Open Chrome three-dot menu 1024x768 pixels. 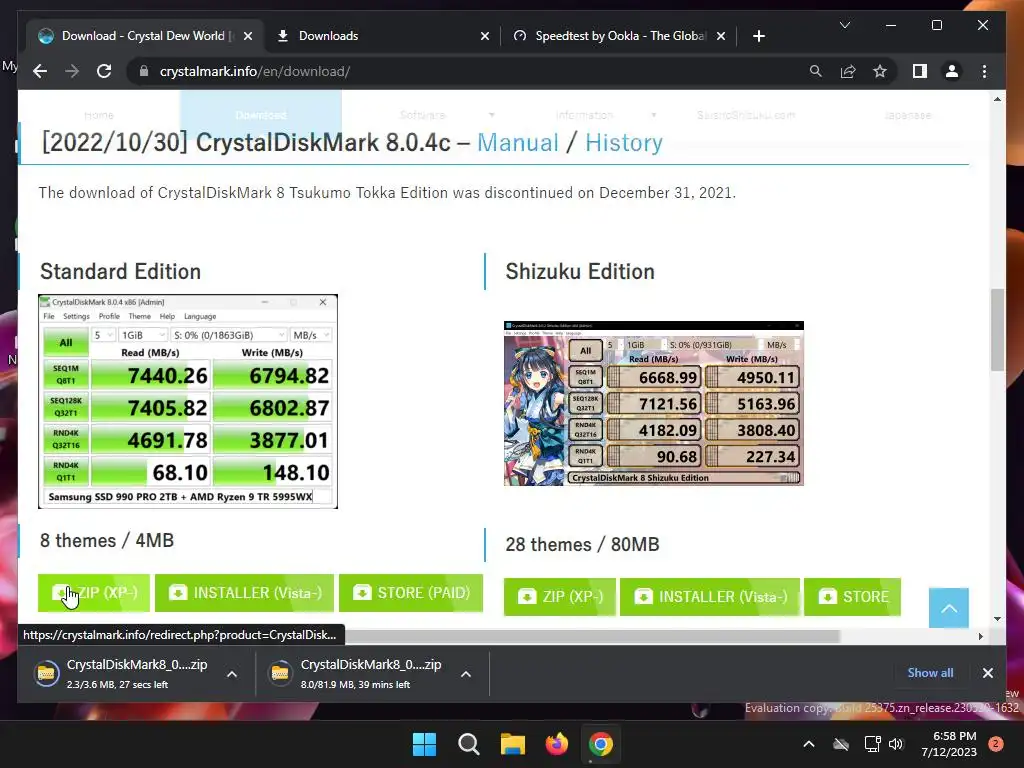(984, 71)
